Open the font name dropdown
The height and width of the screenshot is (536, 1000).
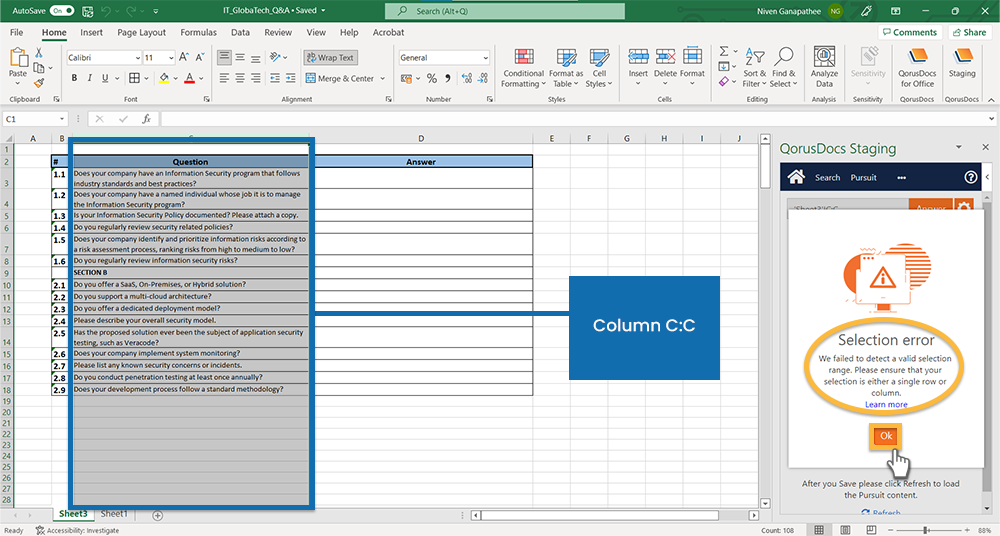click(138, 57)
